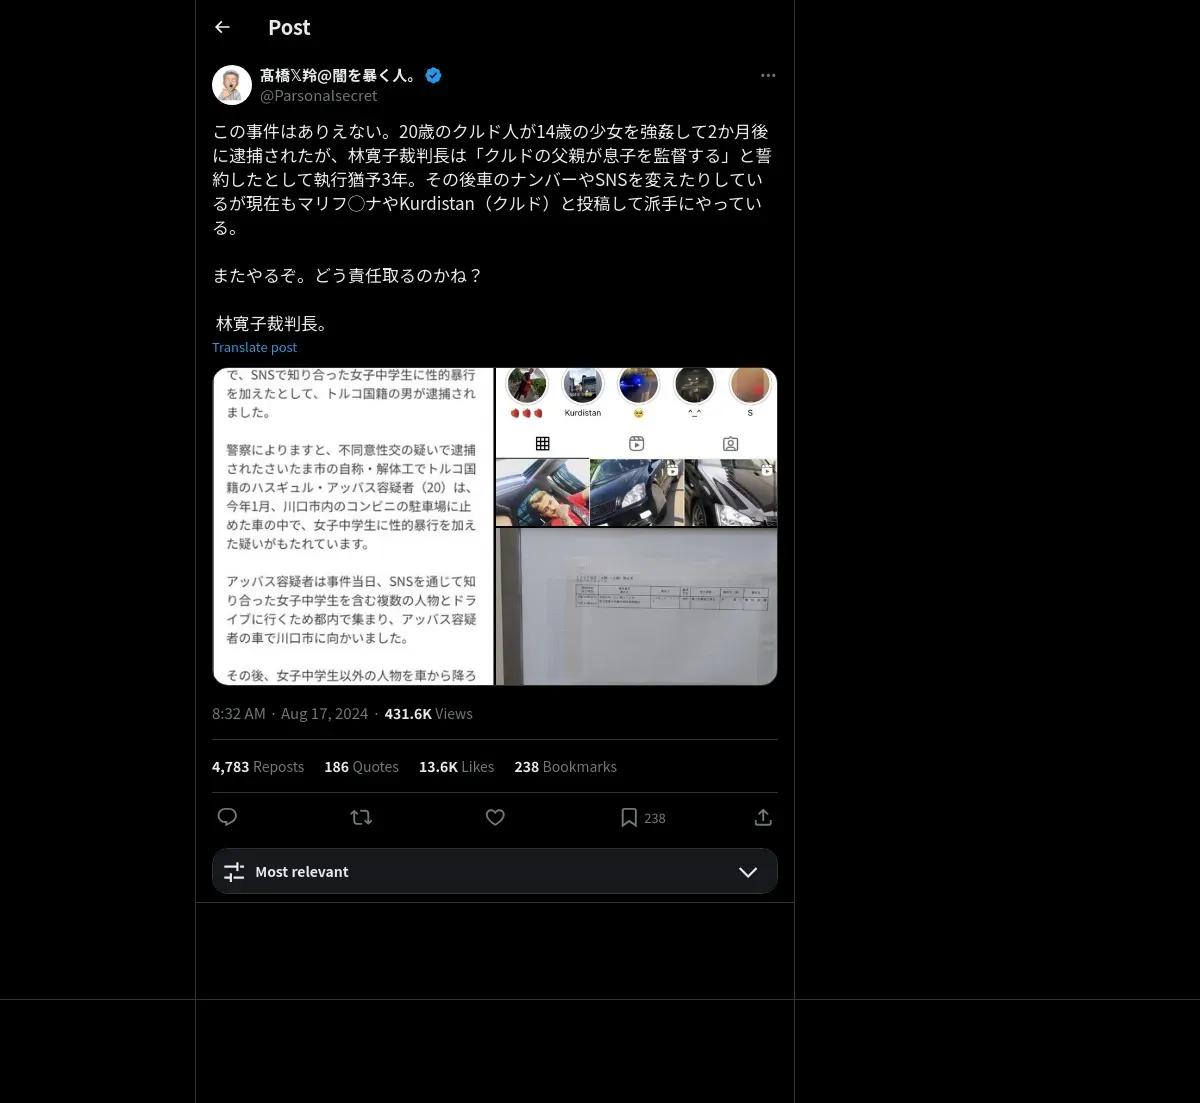This screenshot has width=1200, height=1103.
Task: Open the three-dot more options menu
Action: pyautogui.click(x=768, y=75)
